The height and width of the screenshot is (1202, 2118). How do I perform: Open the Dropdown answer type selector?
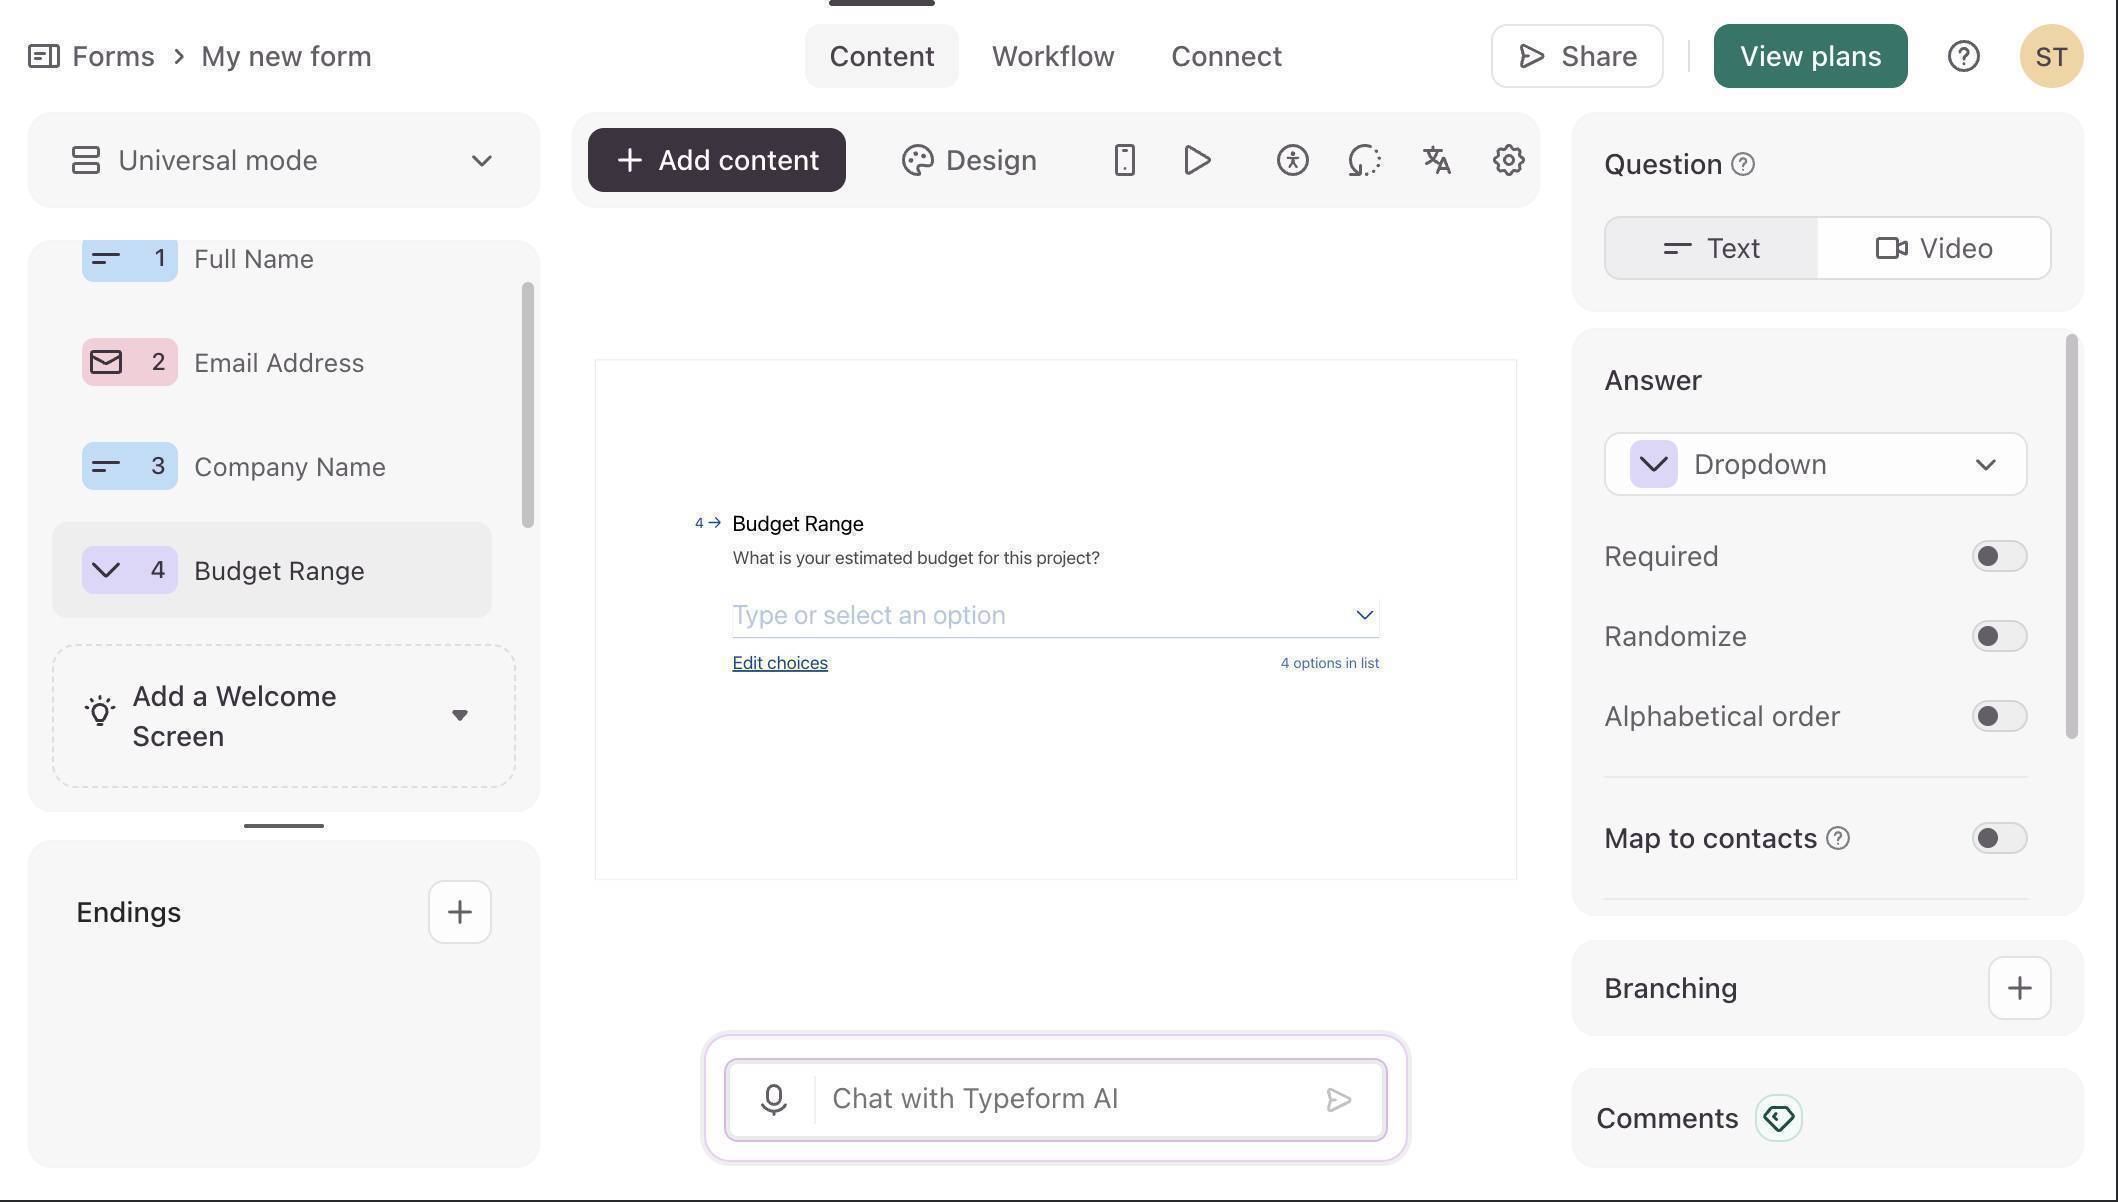point(1814,464)
